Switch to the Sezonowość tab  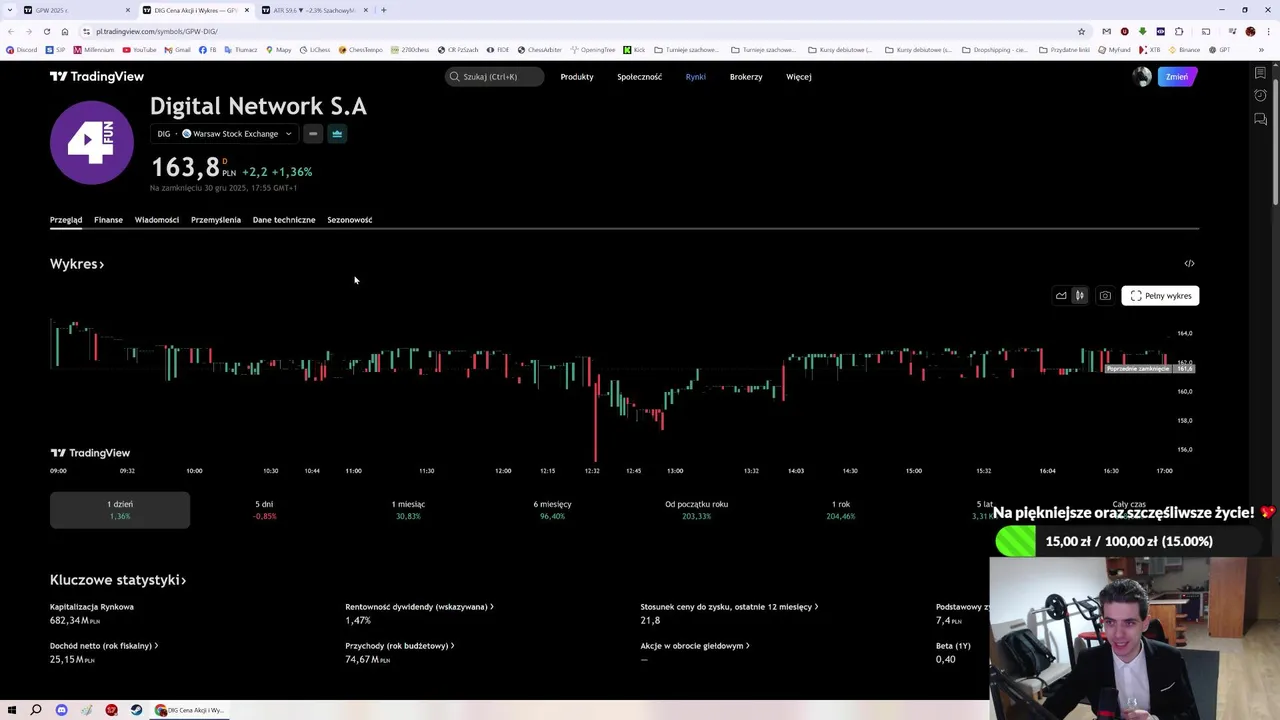350,220
